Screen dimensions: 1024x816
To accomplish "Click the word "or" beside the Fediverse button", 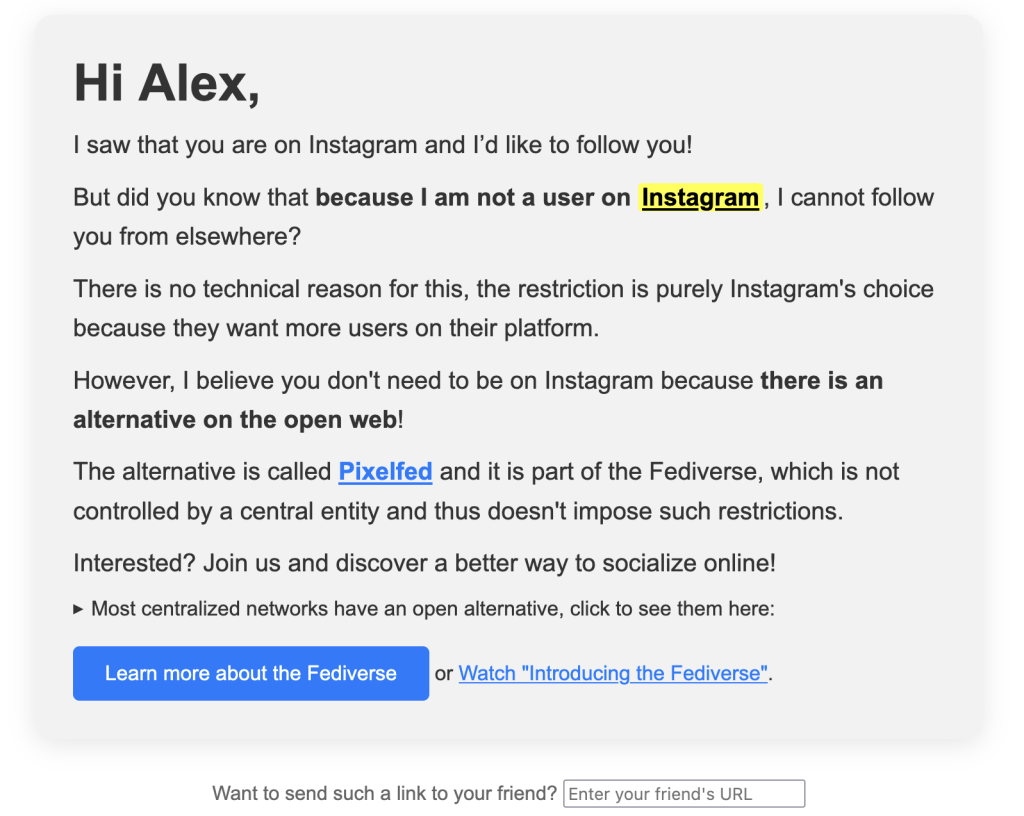I will point(444,674).
